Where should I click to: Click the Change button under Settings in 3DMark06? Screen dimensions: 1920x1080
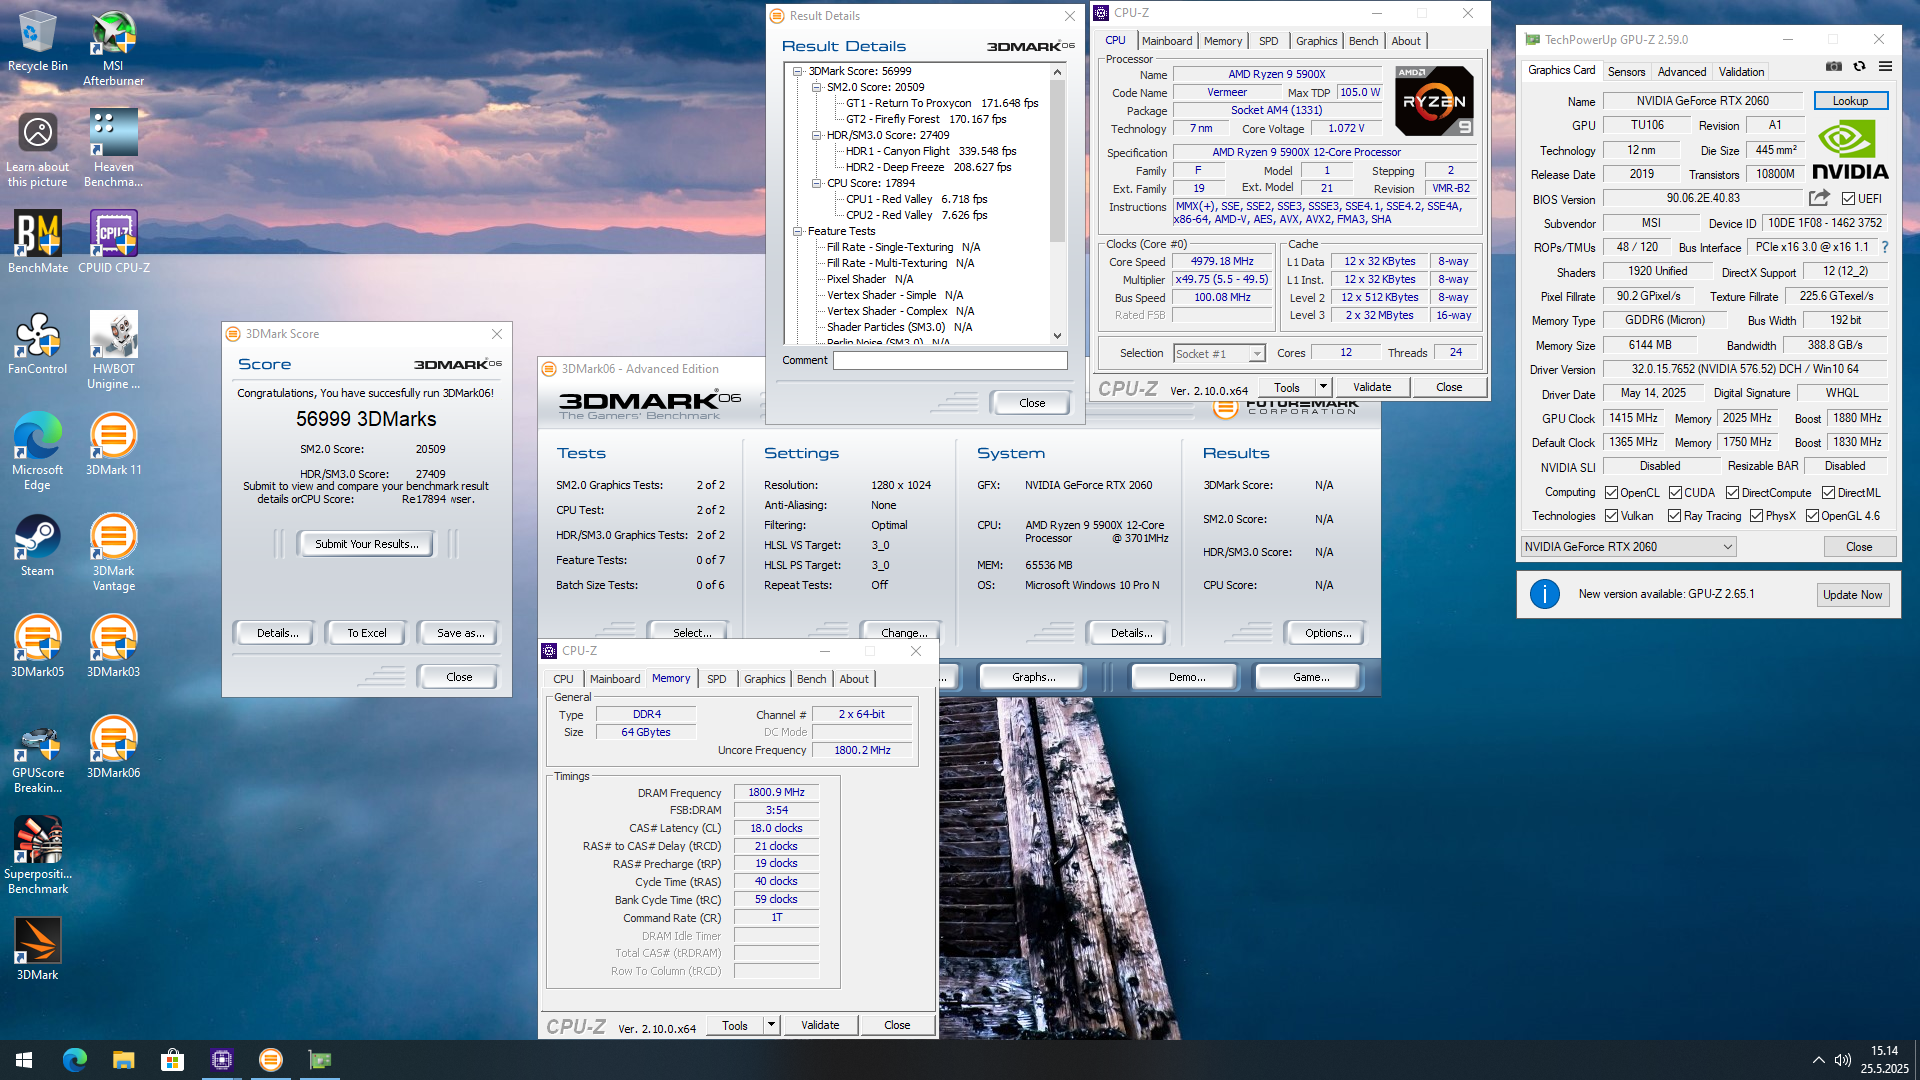[904, 633]
